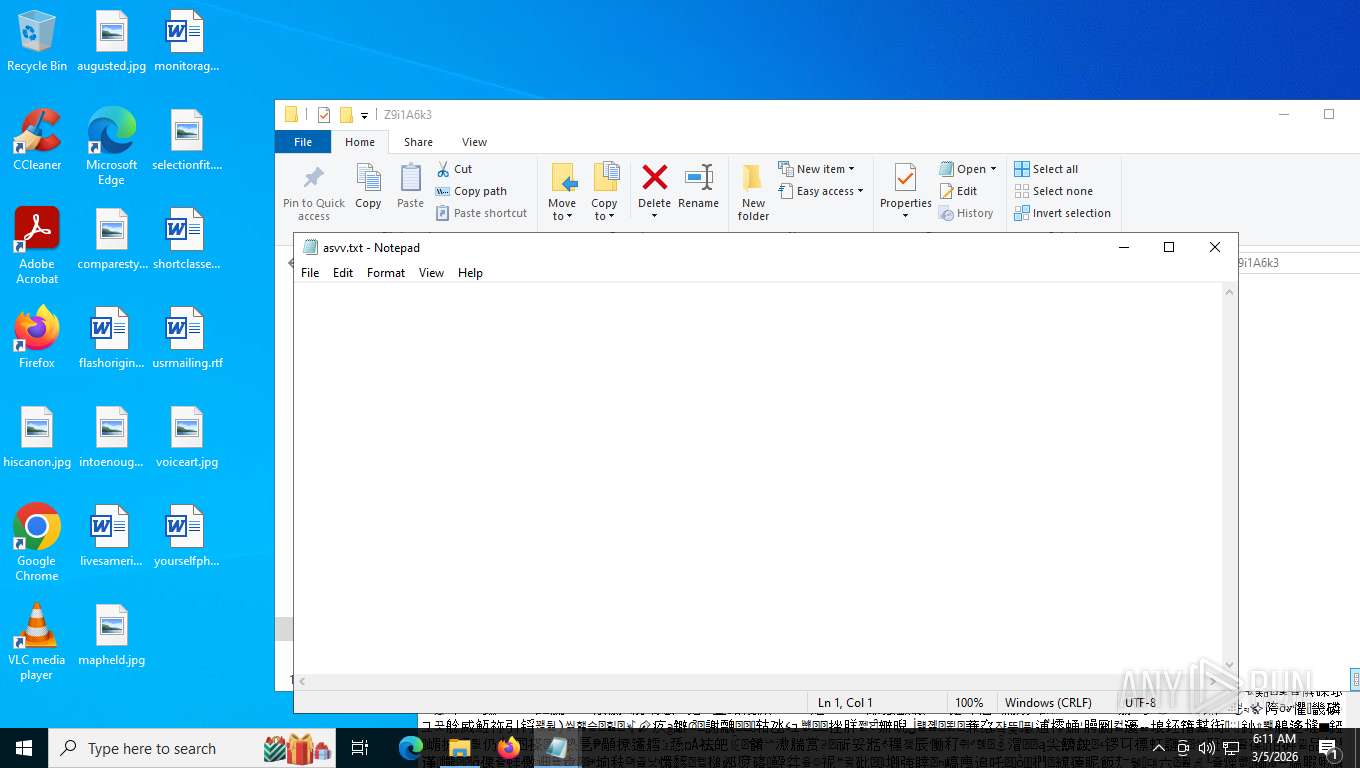Click Select none in Explorer ribbon

[1053, 191]
